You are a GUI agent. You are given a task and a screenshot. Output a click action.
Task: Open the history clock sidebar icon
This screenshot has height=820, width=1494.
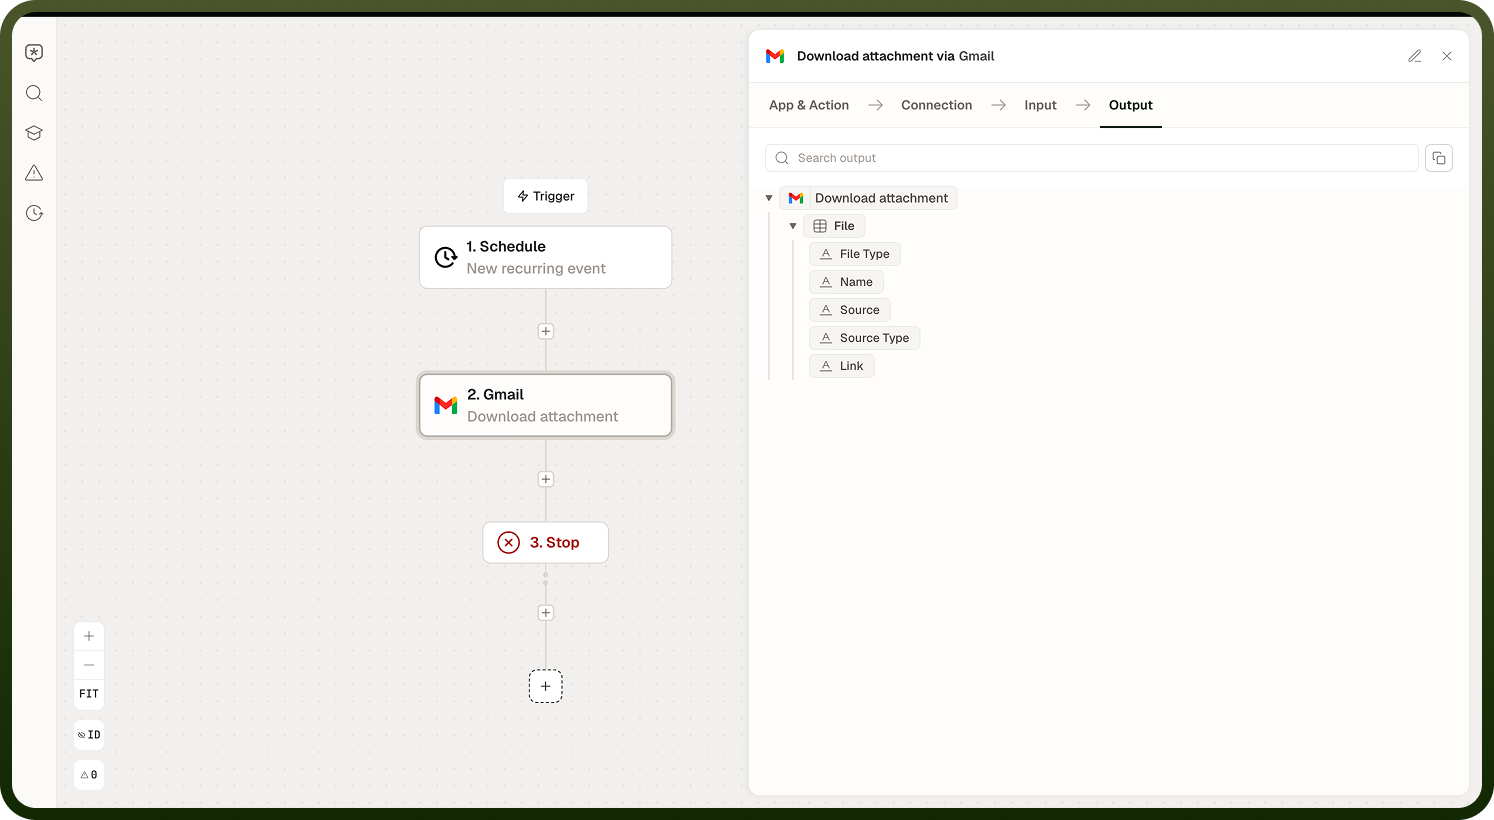[34, 213]
